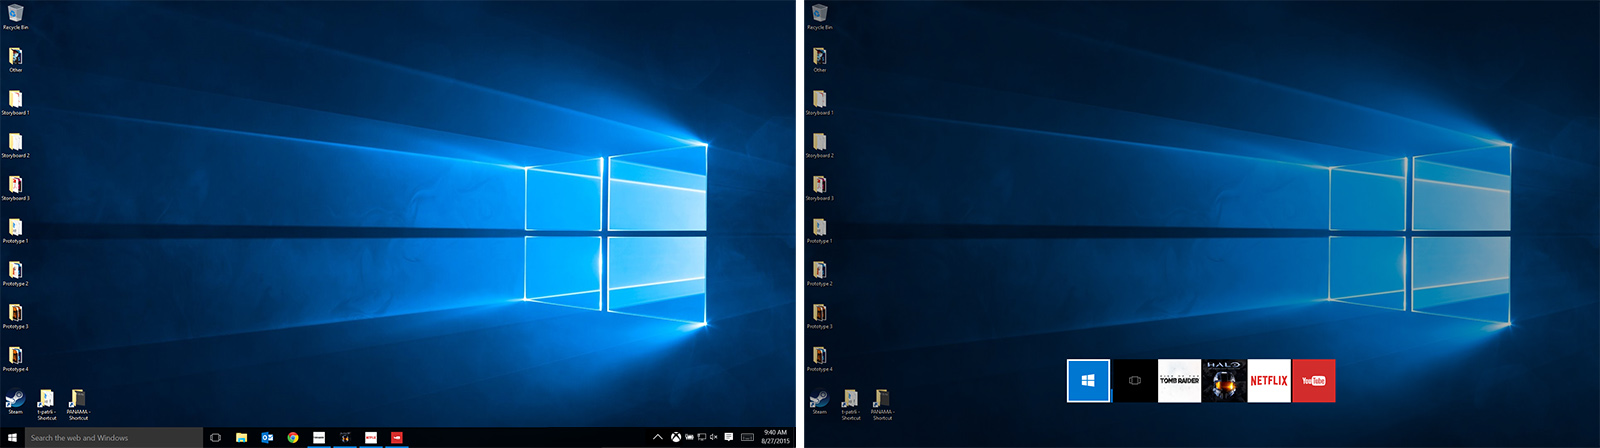Screen dimensions: 1600x448
Task: Select Storyboard 2 folder on the left desktop
Action: pyautogui.click(x=15, y=146)
